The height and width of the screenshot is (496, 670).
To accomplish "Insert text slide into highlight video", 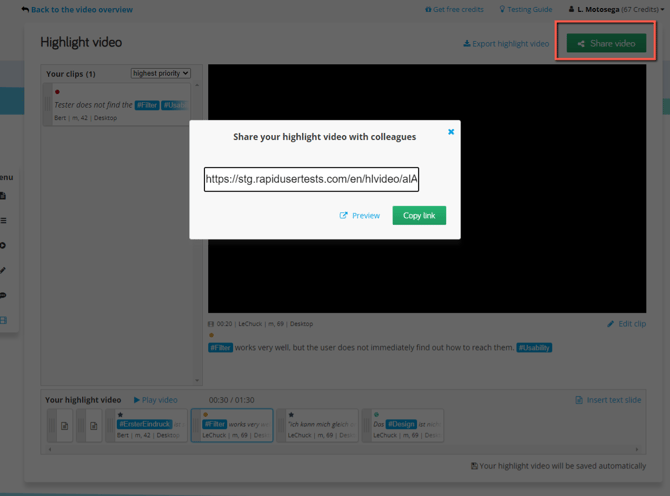I will click(x=608, y=400).
